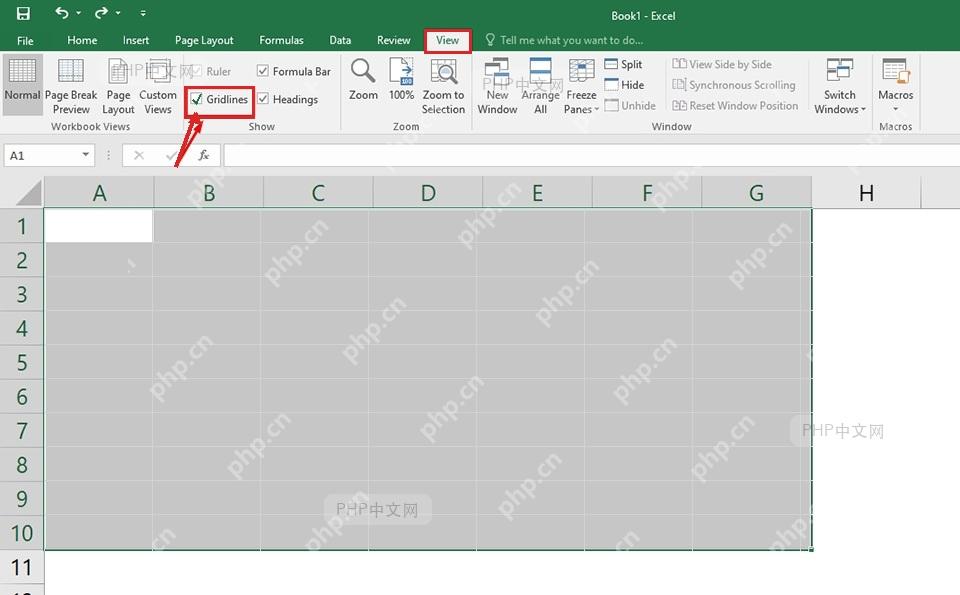Select column D header

click(428, 193)
